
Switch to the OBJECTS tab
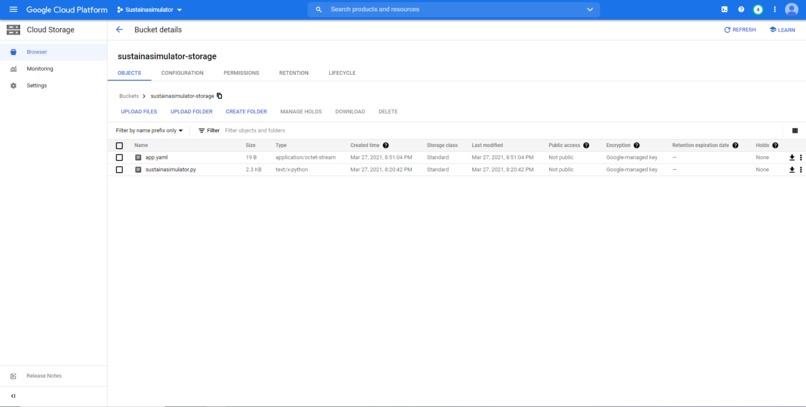pos(129,73)
